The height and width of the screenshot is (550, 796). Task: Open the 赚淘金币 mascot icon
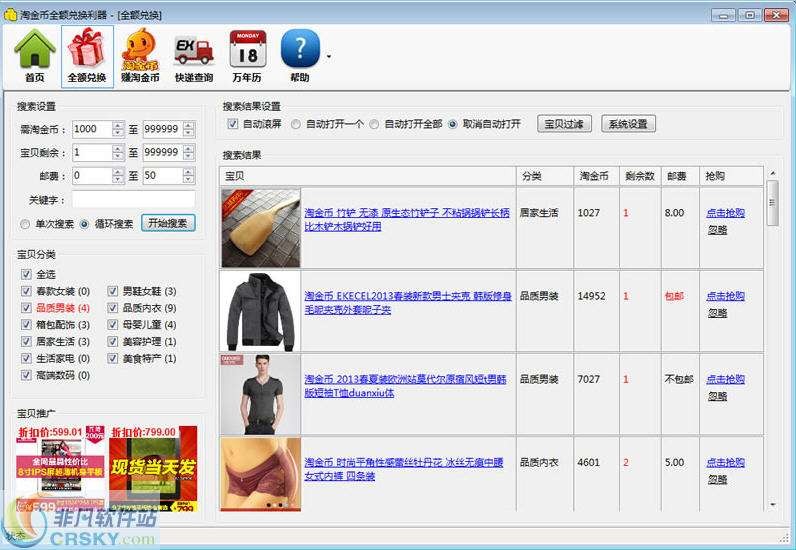click(x=140, y=56)
